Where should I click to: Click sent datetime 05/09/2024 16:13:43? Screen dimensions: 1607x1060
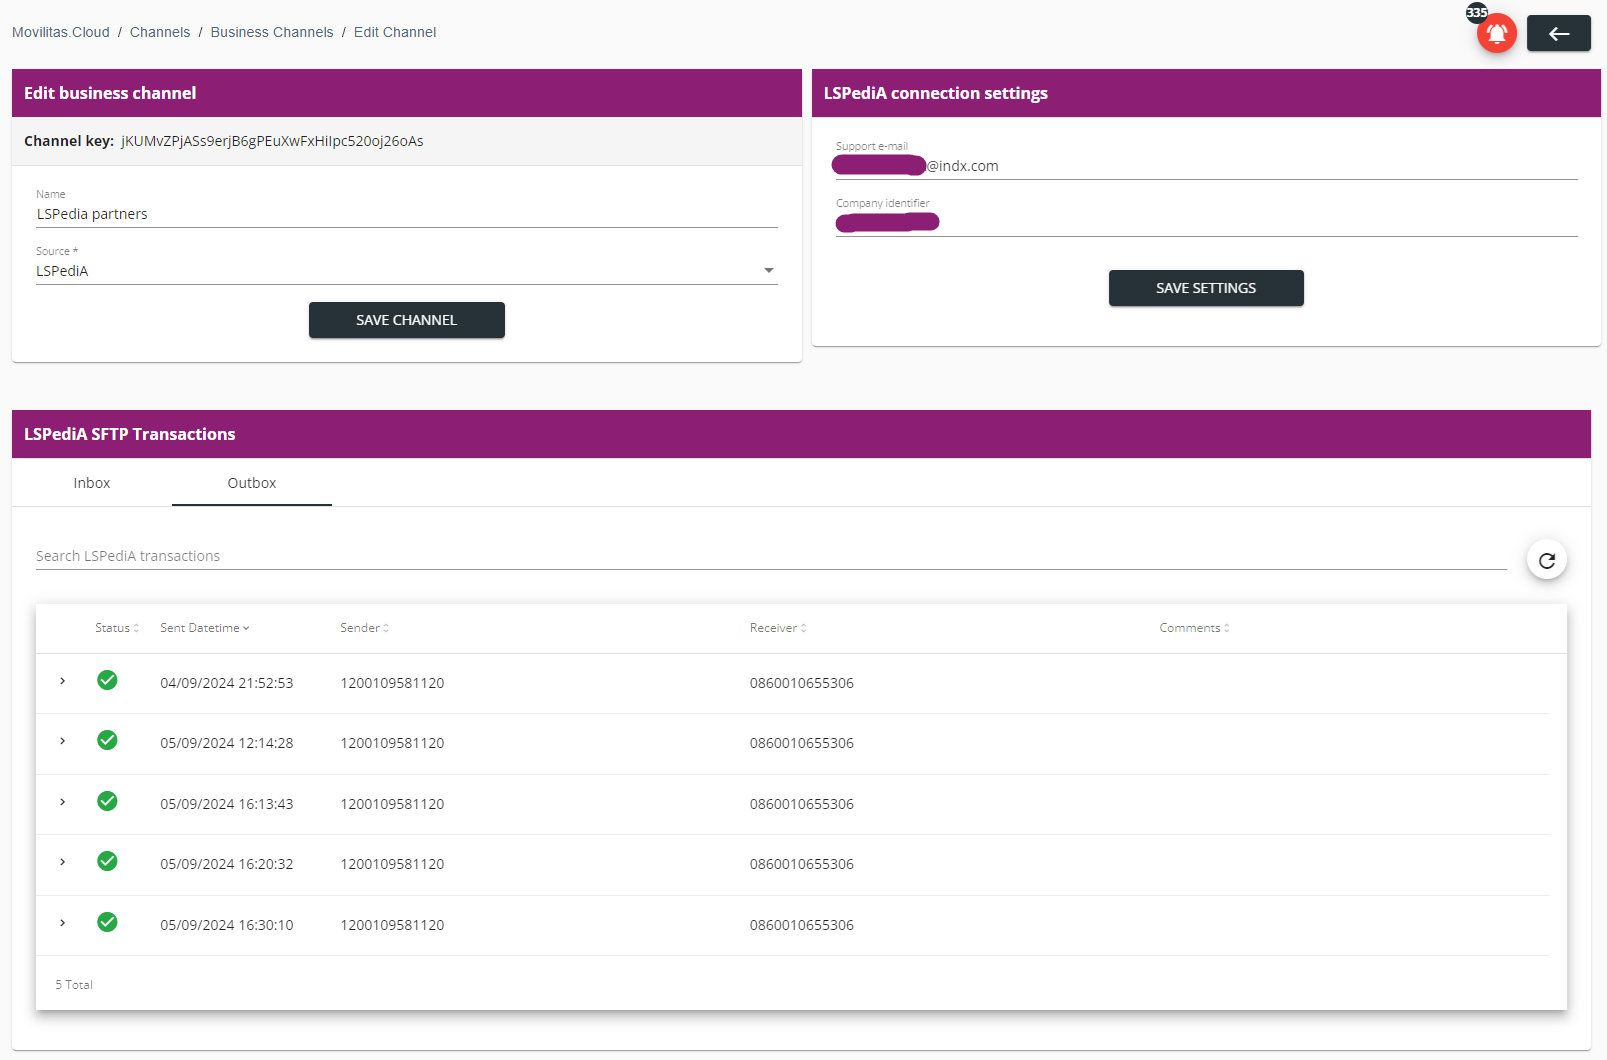point(227,804)
